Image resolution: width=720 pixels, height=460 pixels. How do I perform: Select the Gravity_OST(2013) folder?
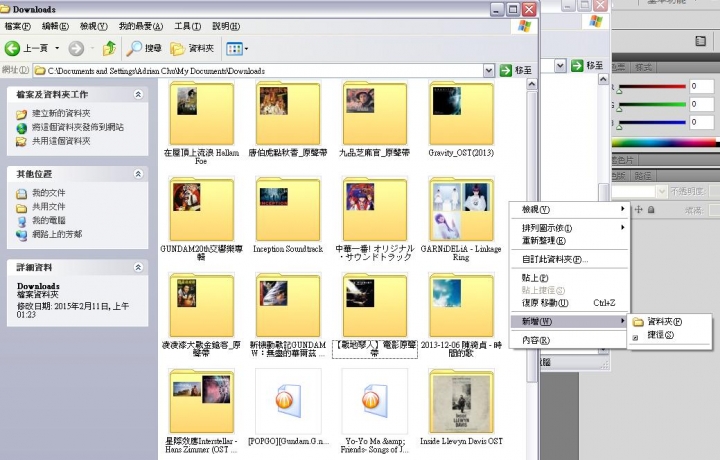coord(461,114)
